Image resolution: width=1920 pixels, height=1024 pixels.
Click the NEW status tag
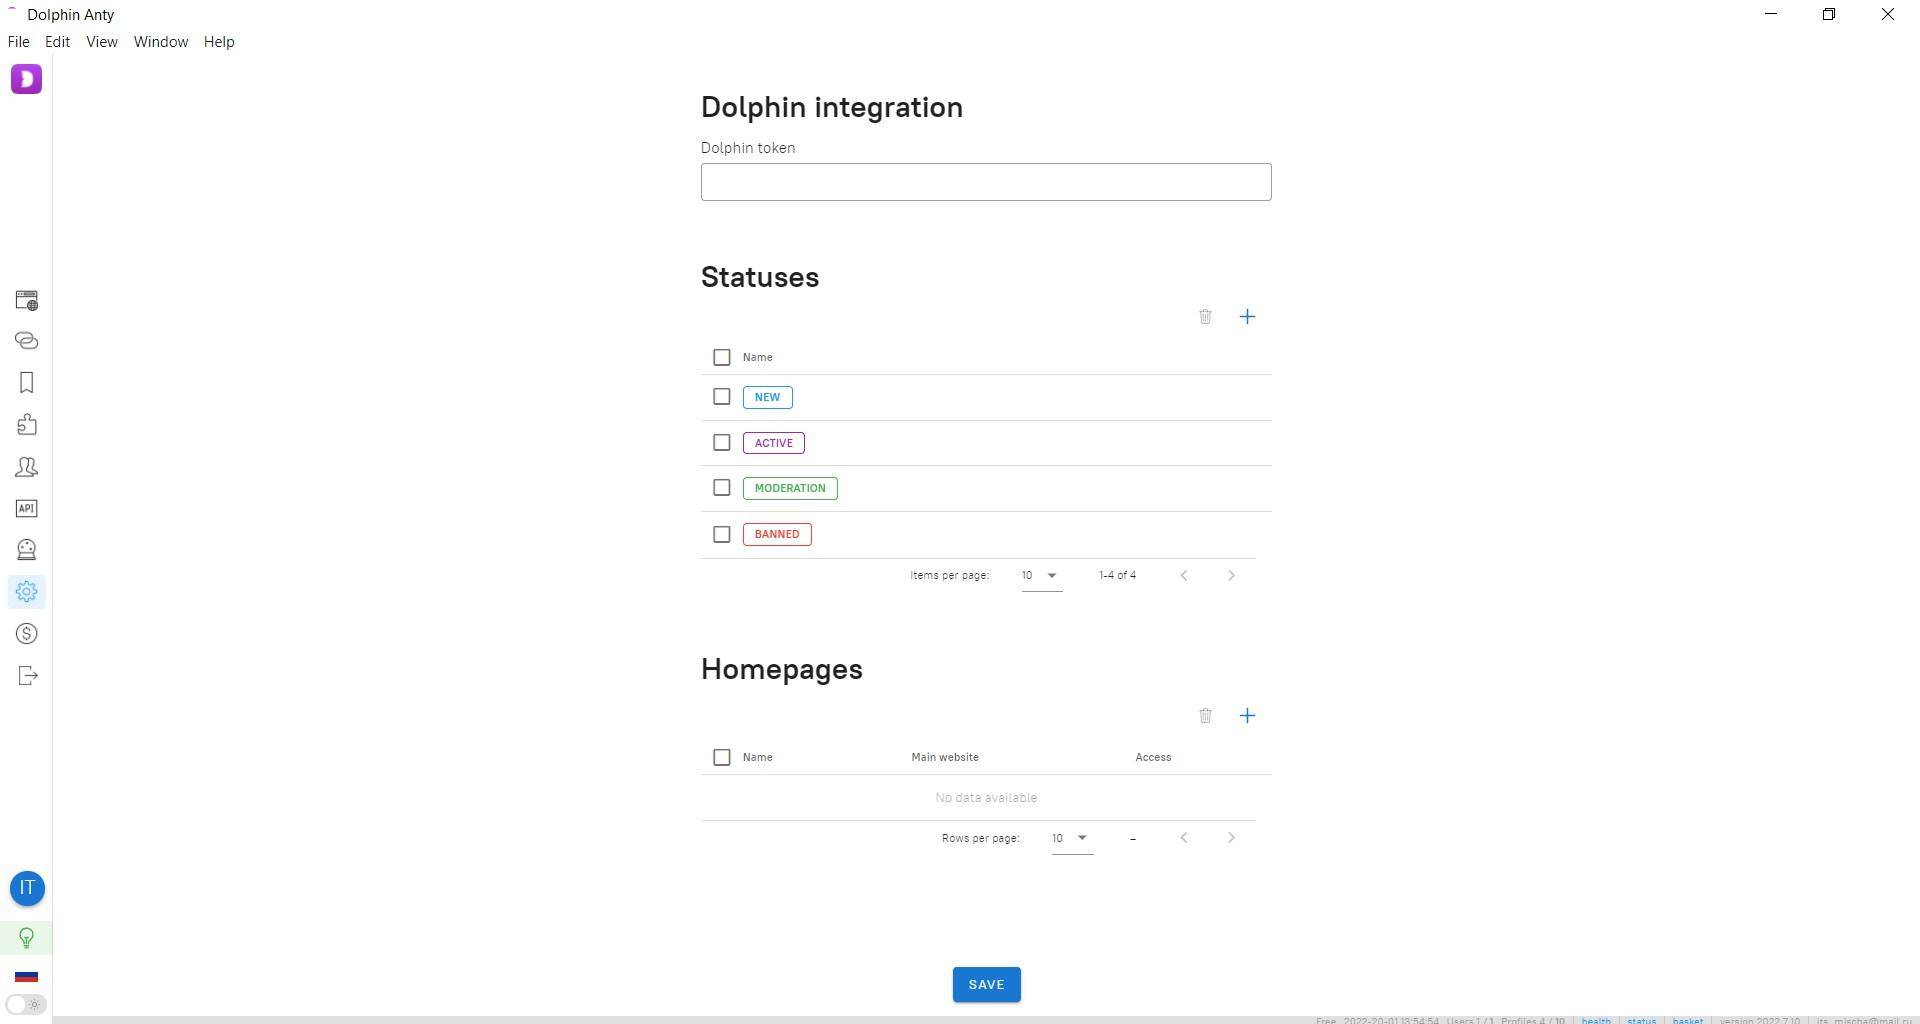click(768, 398)
